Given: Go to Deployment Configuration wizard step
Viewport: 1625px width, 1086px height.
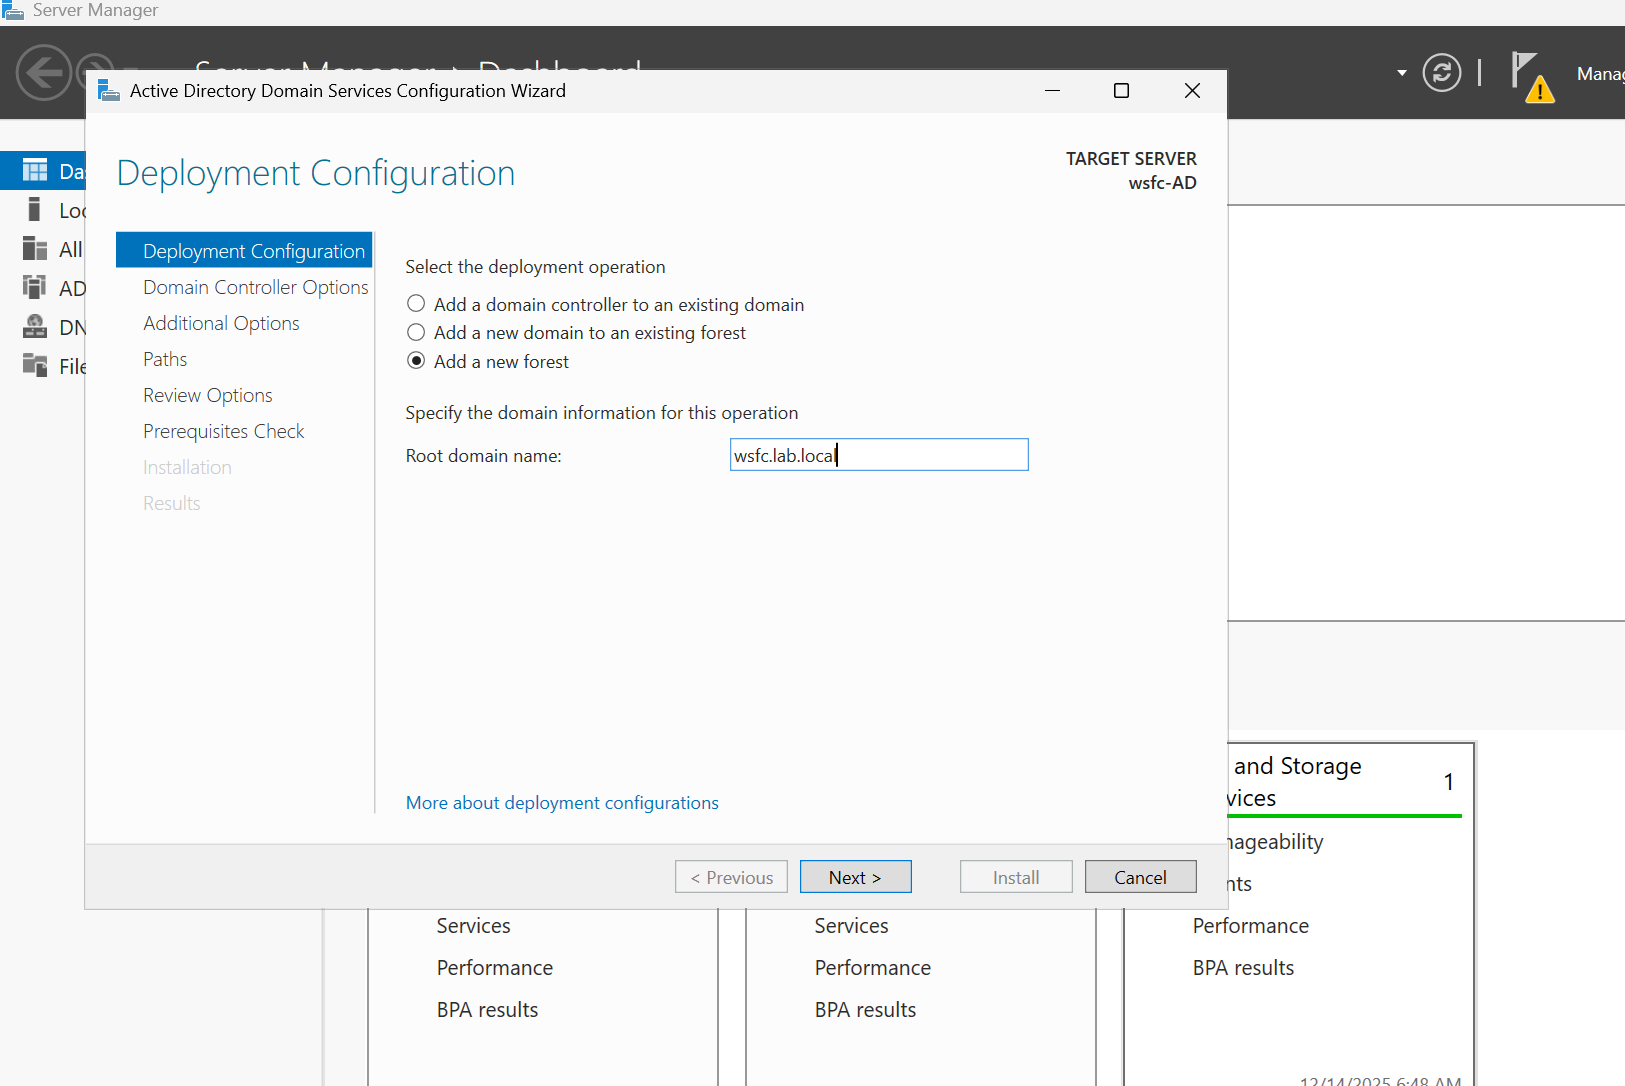Looking at the screenshot, I should click(x=244, y=251).
